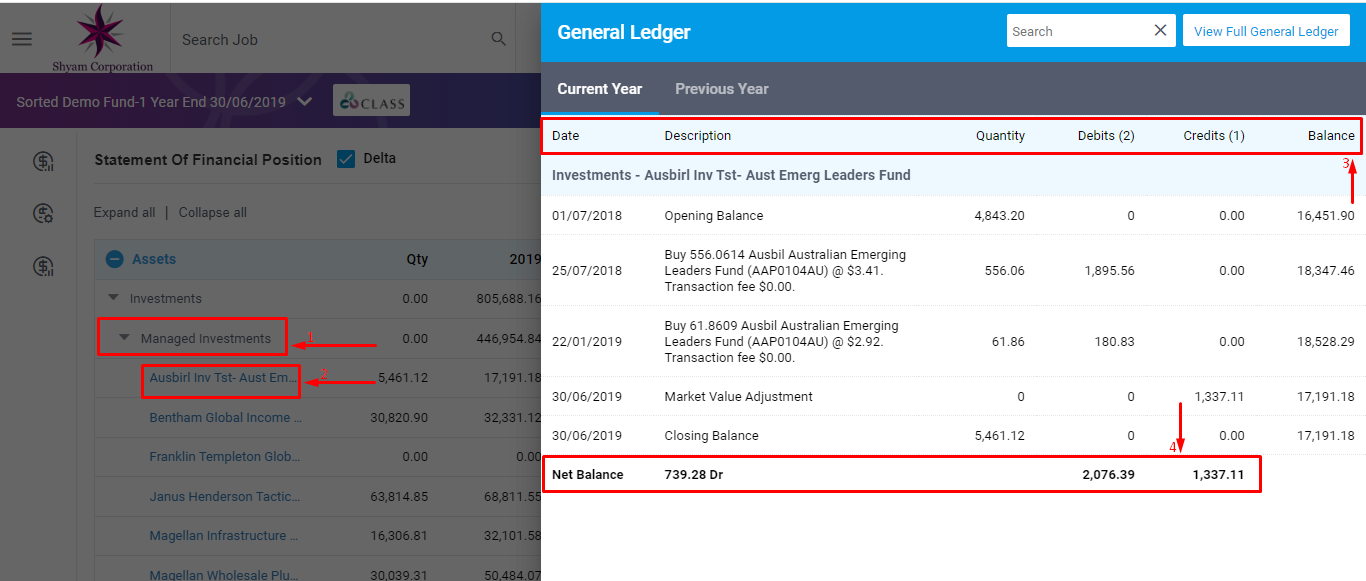Switch to the Current Year tab
Viewport: 1366px width, 581px height.
(600, 89)
